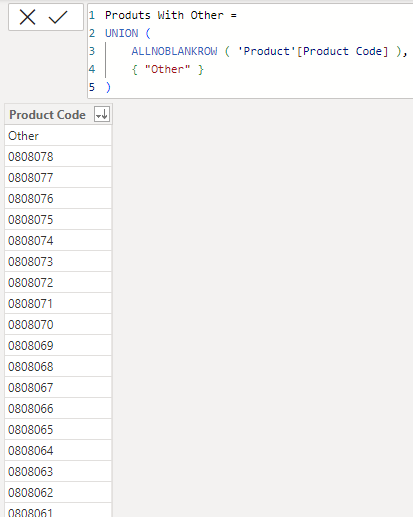The height and width of the screenshot is (517, 413).
Task: Click the UNION keyword in the formula
Action: tap(122, 33)
